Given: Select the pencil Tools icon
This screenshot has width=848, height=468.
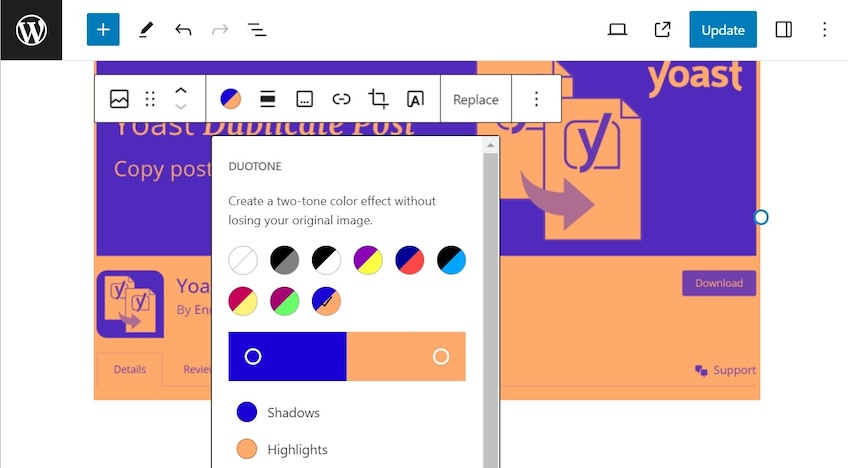Looking at the screenshot, I should pyautogui.click(x=146, y=30).
